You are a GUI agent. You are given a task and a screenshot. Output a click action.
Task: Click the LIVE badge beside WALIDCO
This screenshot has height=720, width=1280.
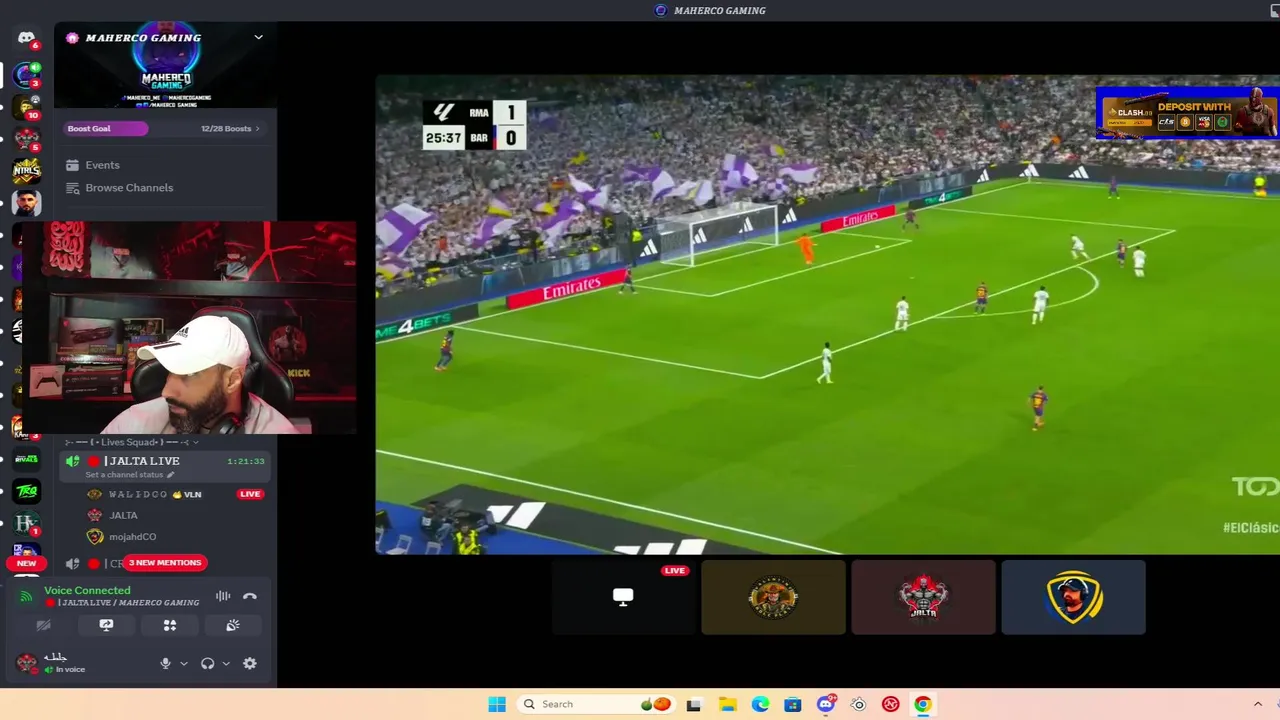pyautogui.click(x=250, y=494)
